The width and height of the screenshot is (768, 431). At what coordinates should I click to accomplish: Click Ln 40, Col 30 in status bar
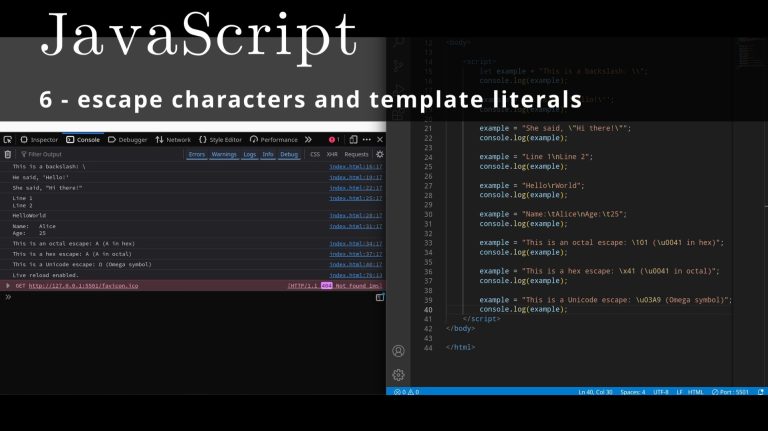pos(595,392)
